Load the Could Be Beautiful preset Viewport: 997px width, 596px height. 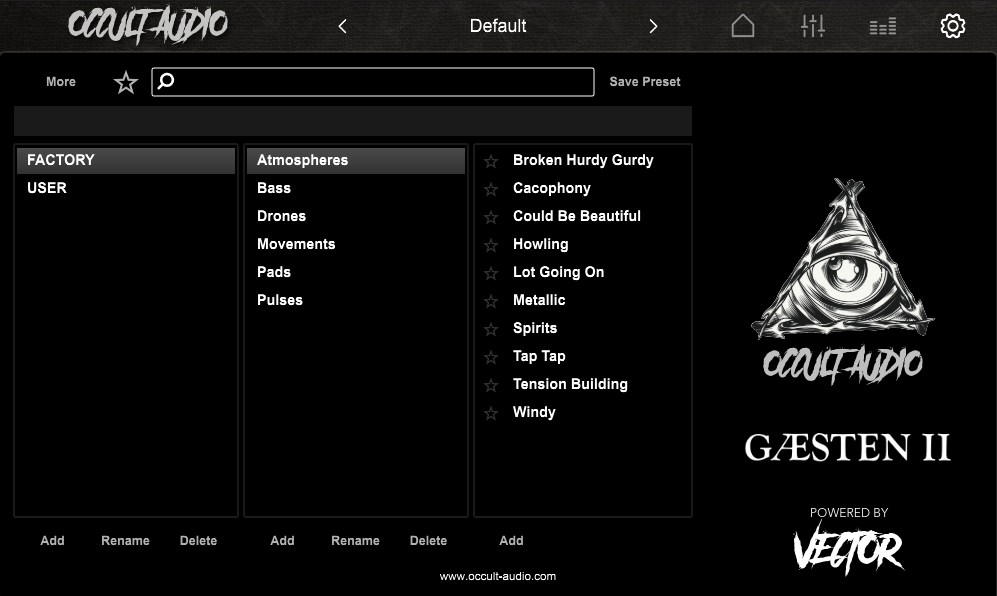coord(577,216)
